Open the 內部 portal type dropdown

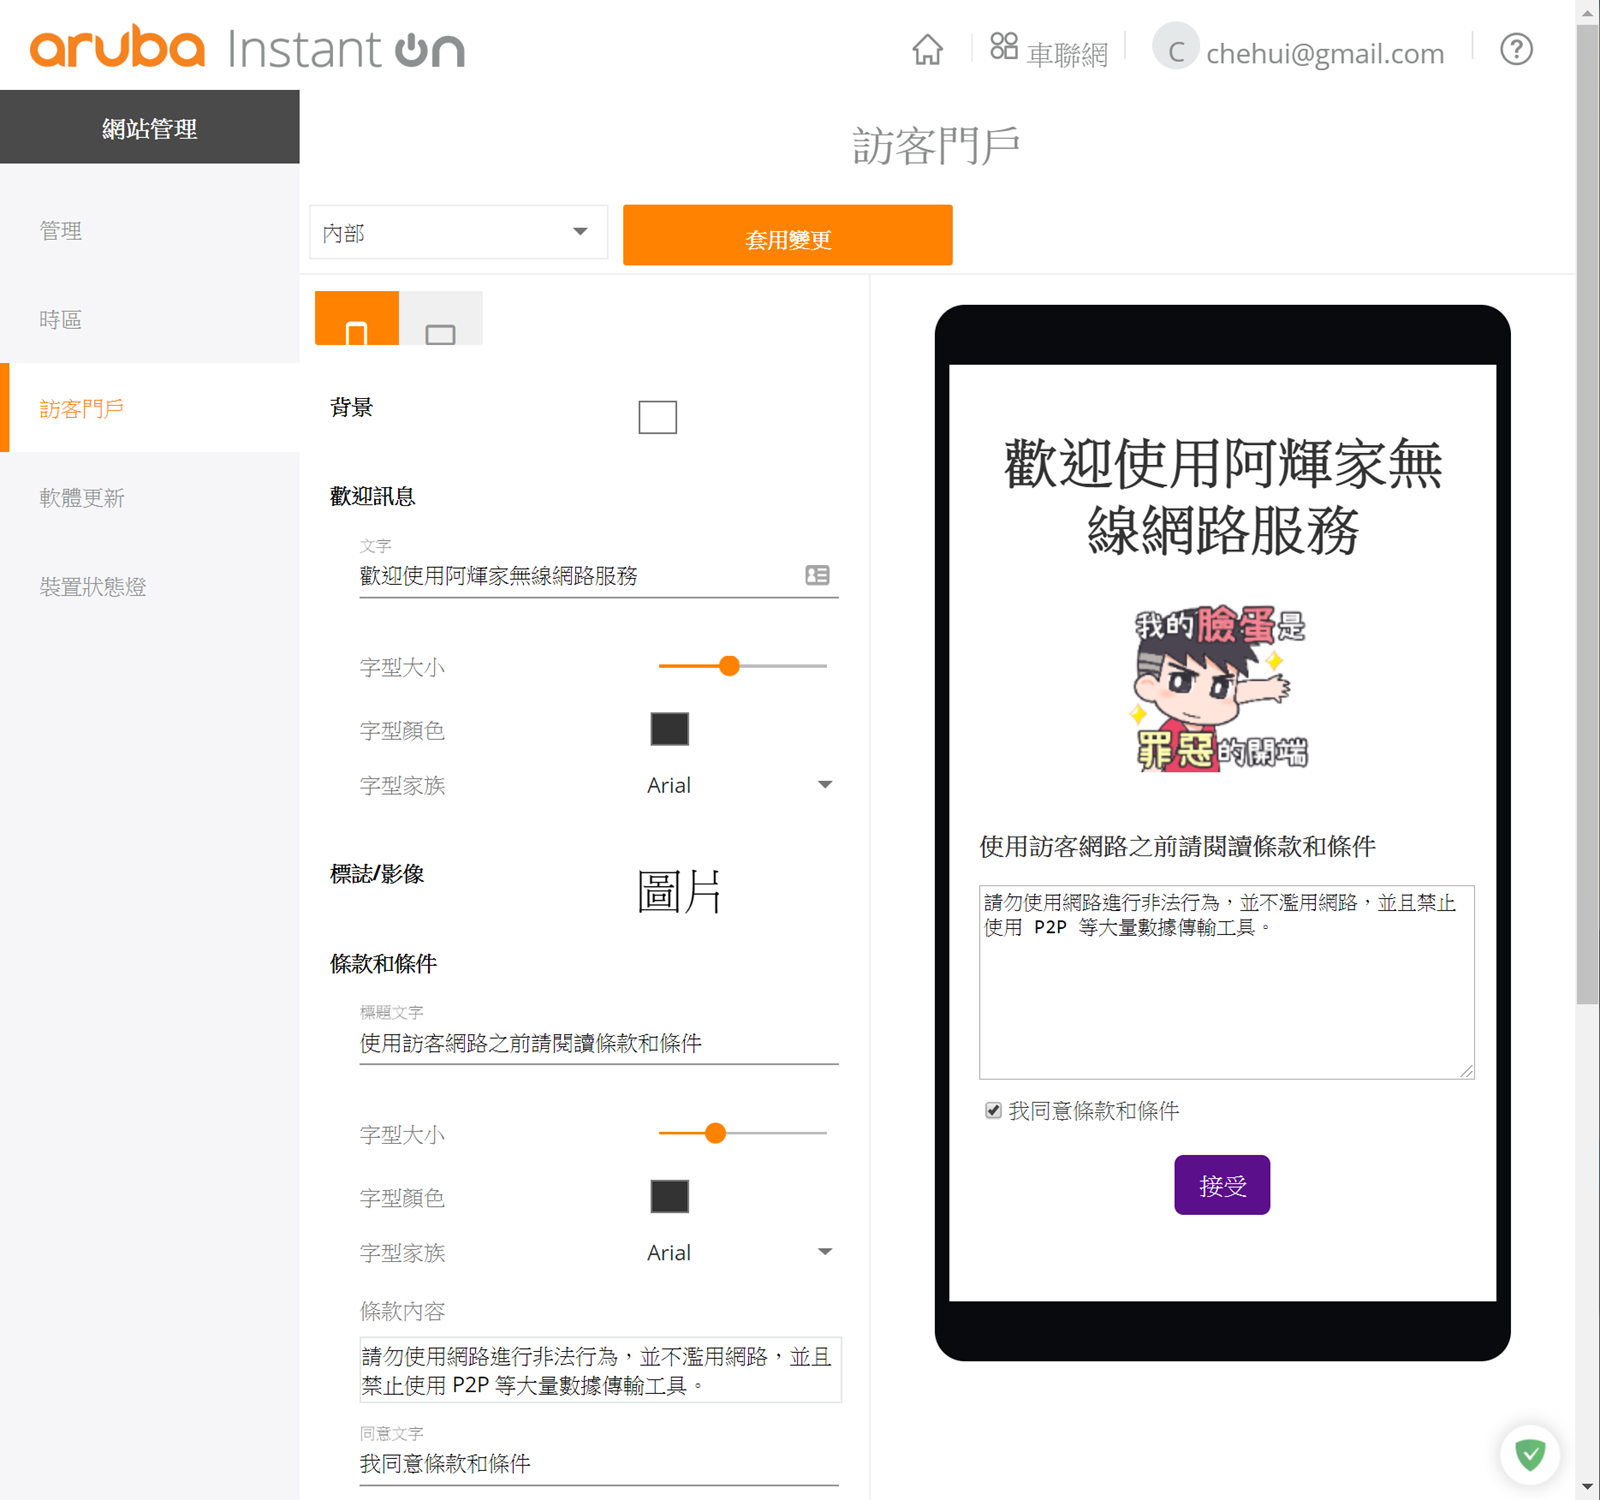pyautogui.click(x=459, y=233)
